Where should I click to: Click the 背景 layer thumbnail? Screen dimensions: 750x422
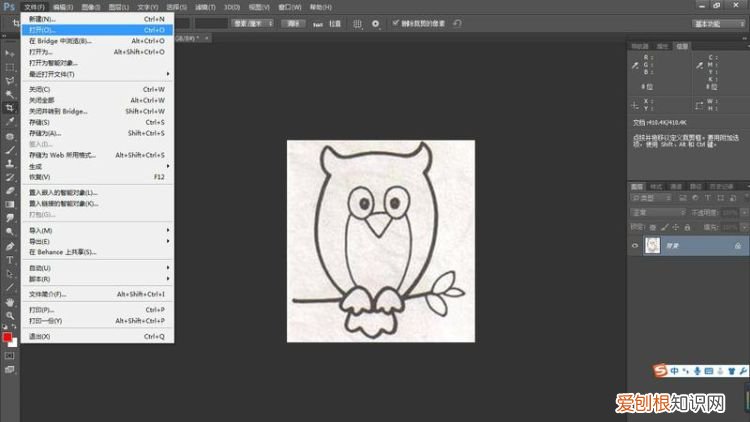(x=652, y=245)
